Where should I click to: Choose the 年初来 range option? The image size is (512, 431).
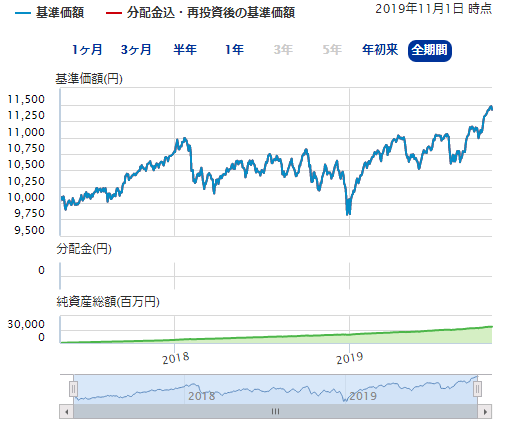click(380, 50)
